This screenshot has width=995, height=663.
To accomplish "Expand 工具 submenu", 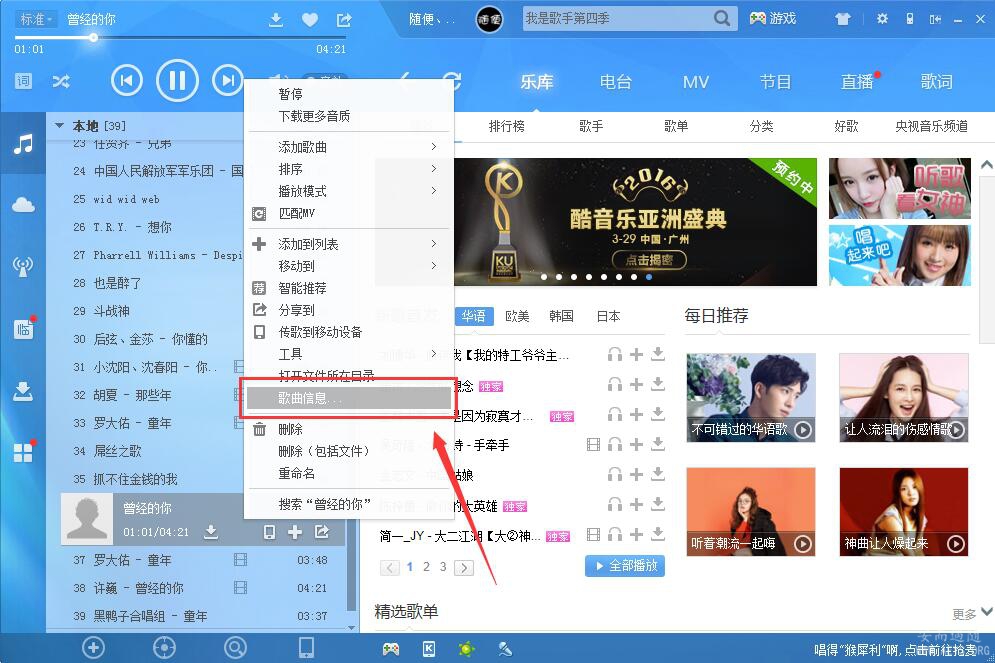I will click(349, 353).
